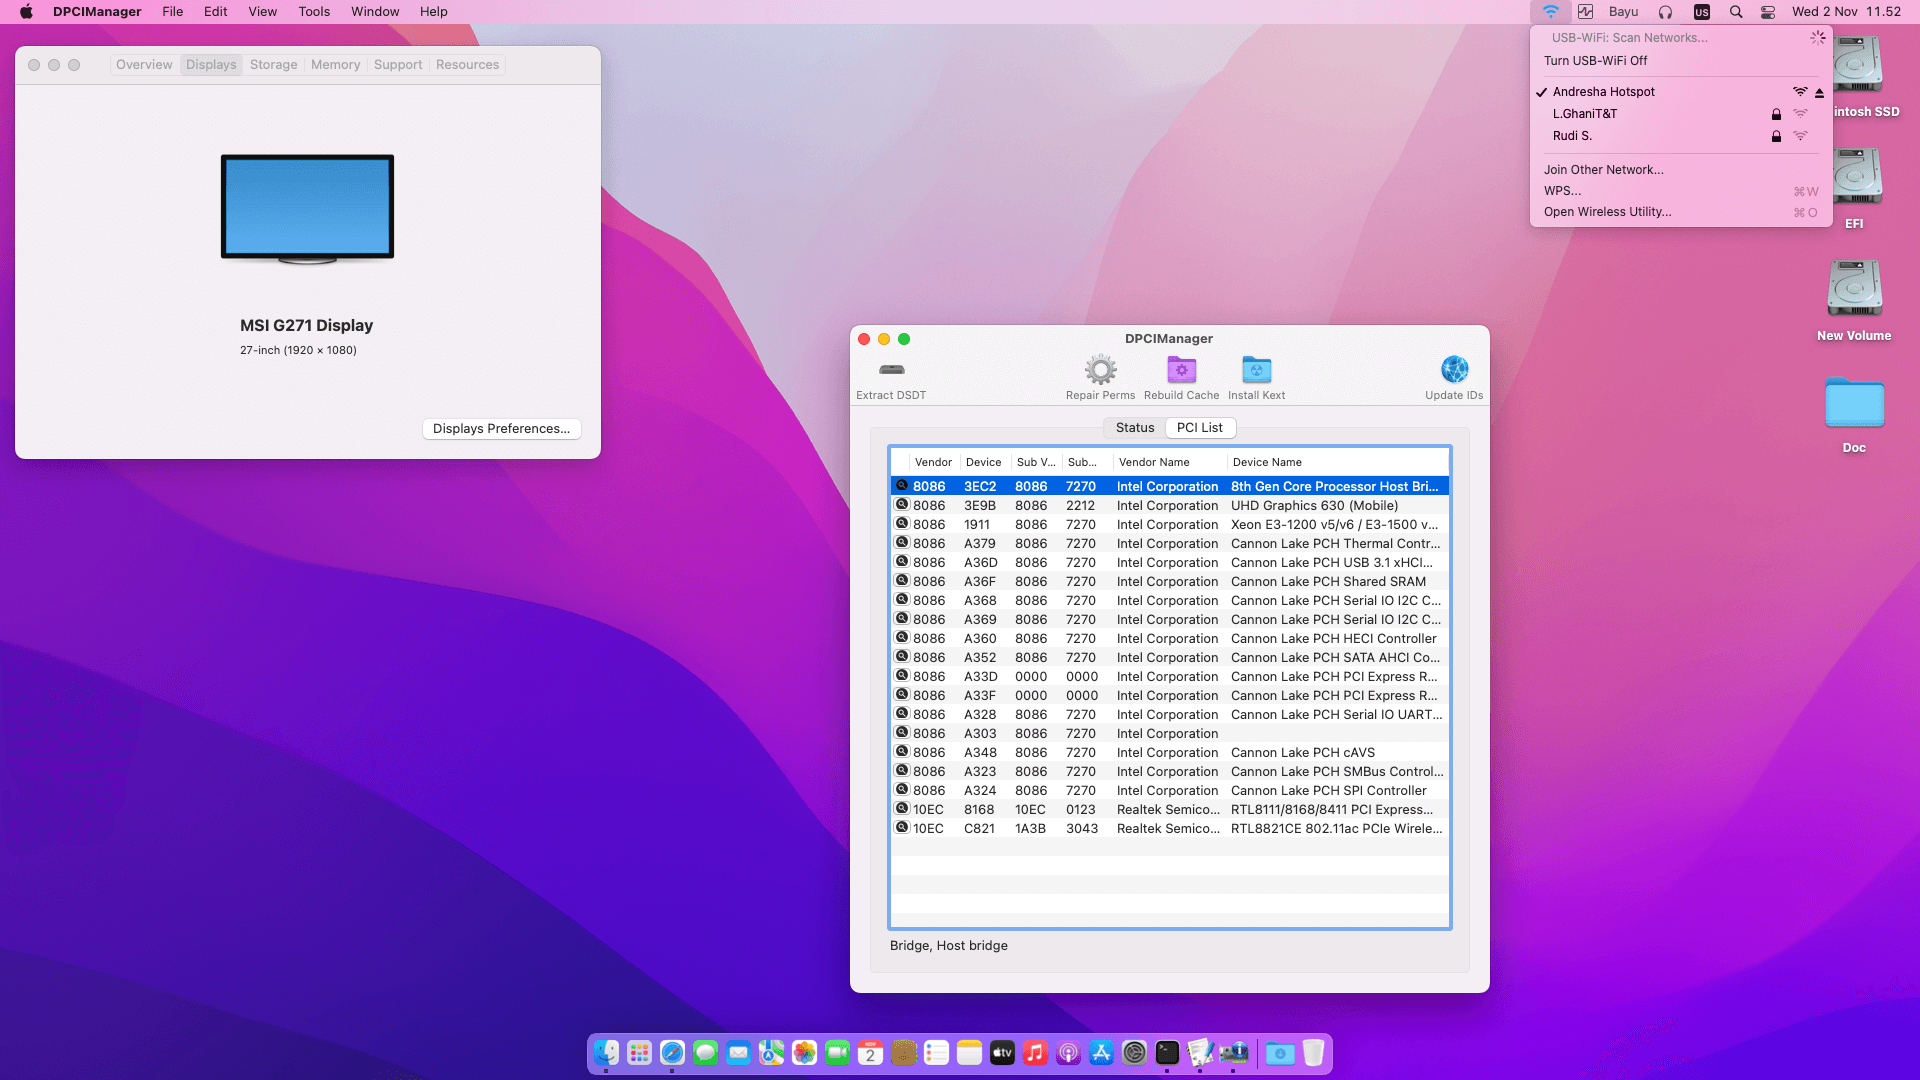Viewport: 1920px width, 1080px height.
Task: Click magnifier icon on UHD Graphics 630 row
Action: coord(902,505)
